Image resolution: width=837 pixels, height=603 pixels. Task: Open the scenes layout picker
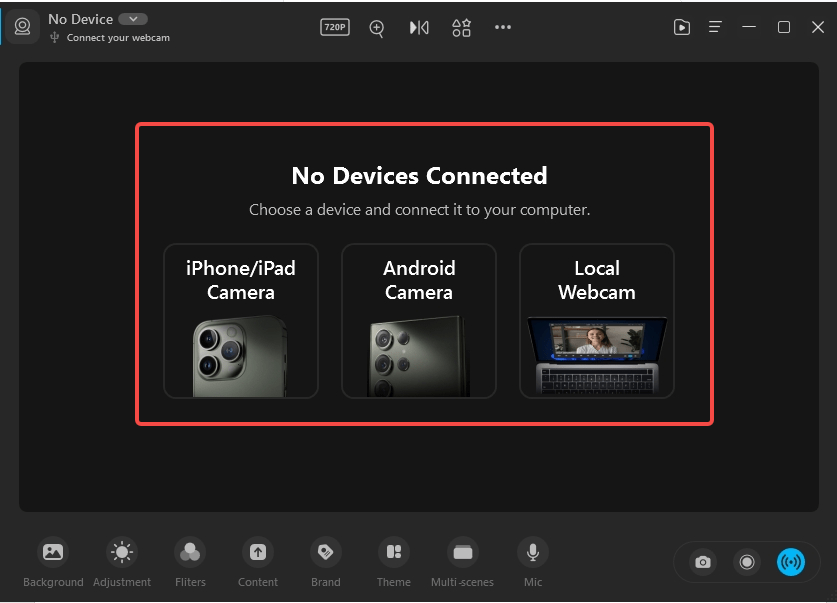pos(461,27)
